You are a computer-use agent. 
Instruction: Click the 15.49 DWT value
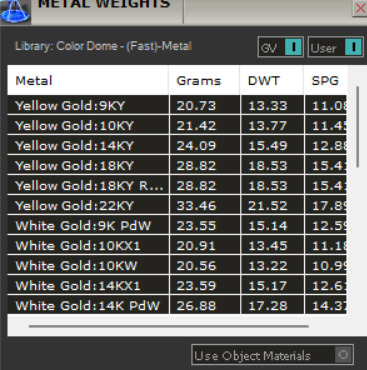tap(268, 146)
